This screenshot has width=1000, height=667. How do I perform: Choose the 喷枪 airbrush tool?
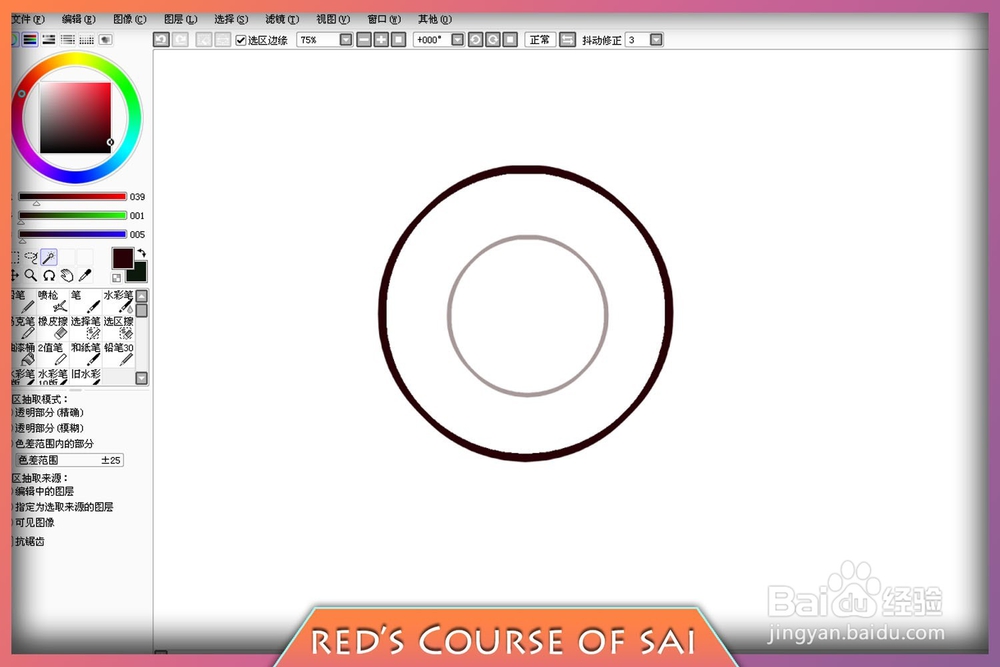(53, 302)
